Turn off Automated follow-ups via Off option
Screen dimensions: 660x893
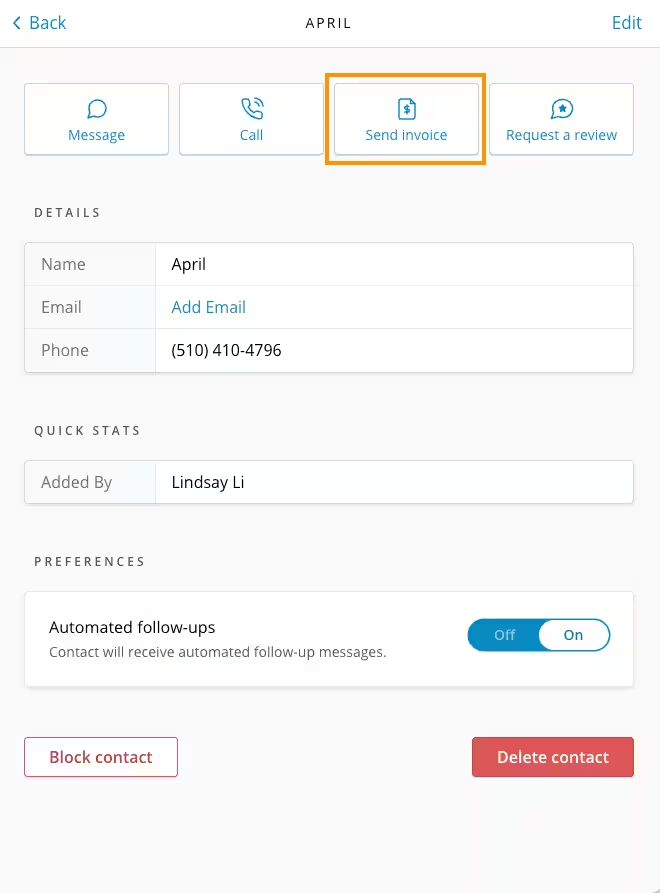click(504, 635)
